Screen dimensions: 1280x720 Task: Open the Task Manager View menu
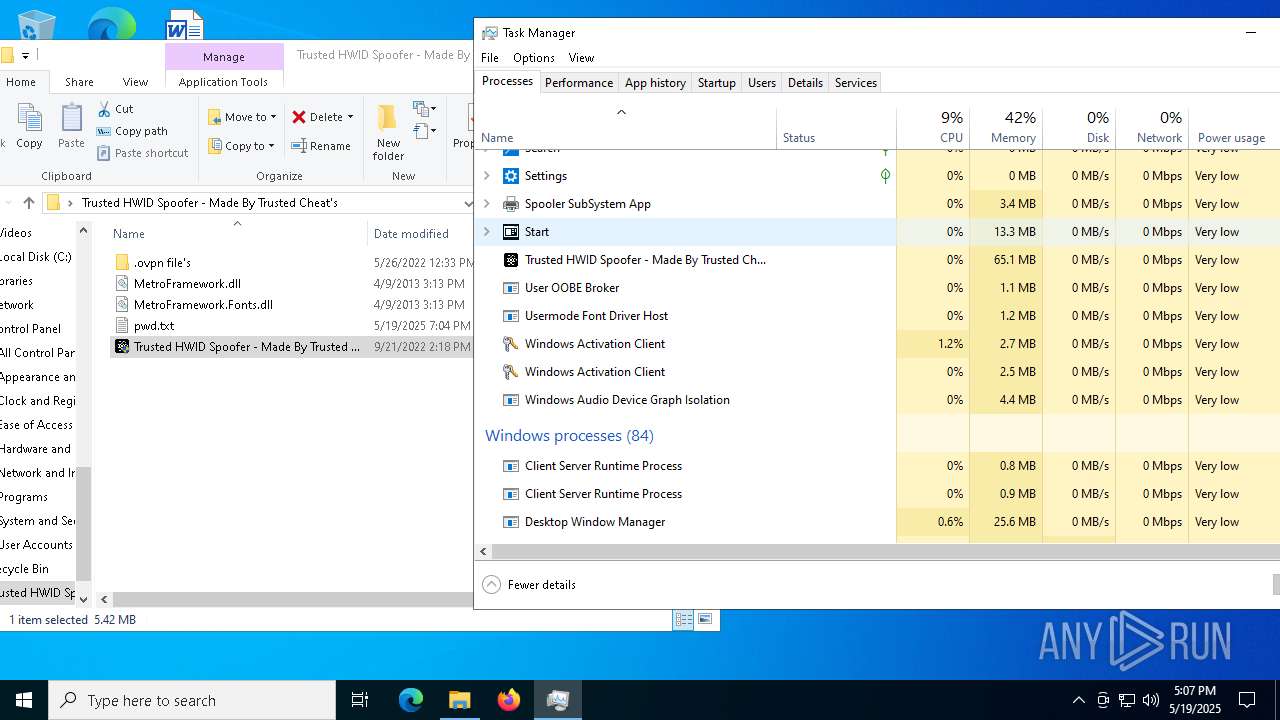pyautogui.click(x=581, y=58)
